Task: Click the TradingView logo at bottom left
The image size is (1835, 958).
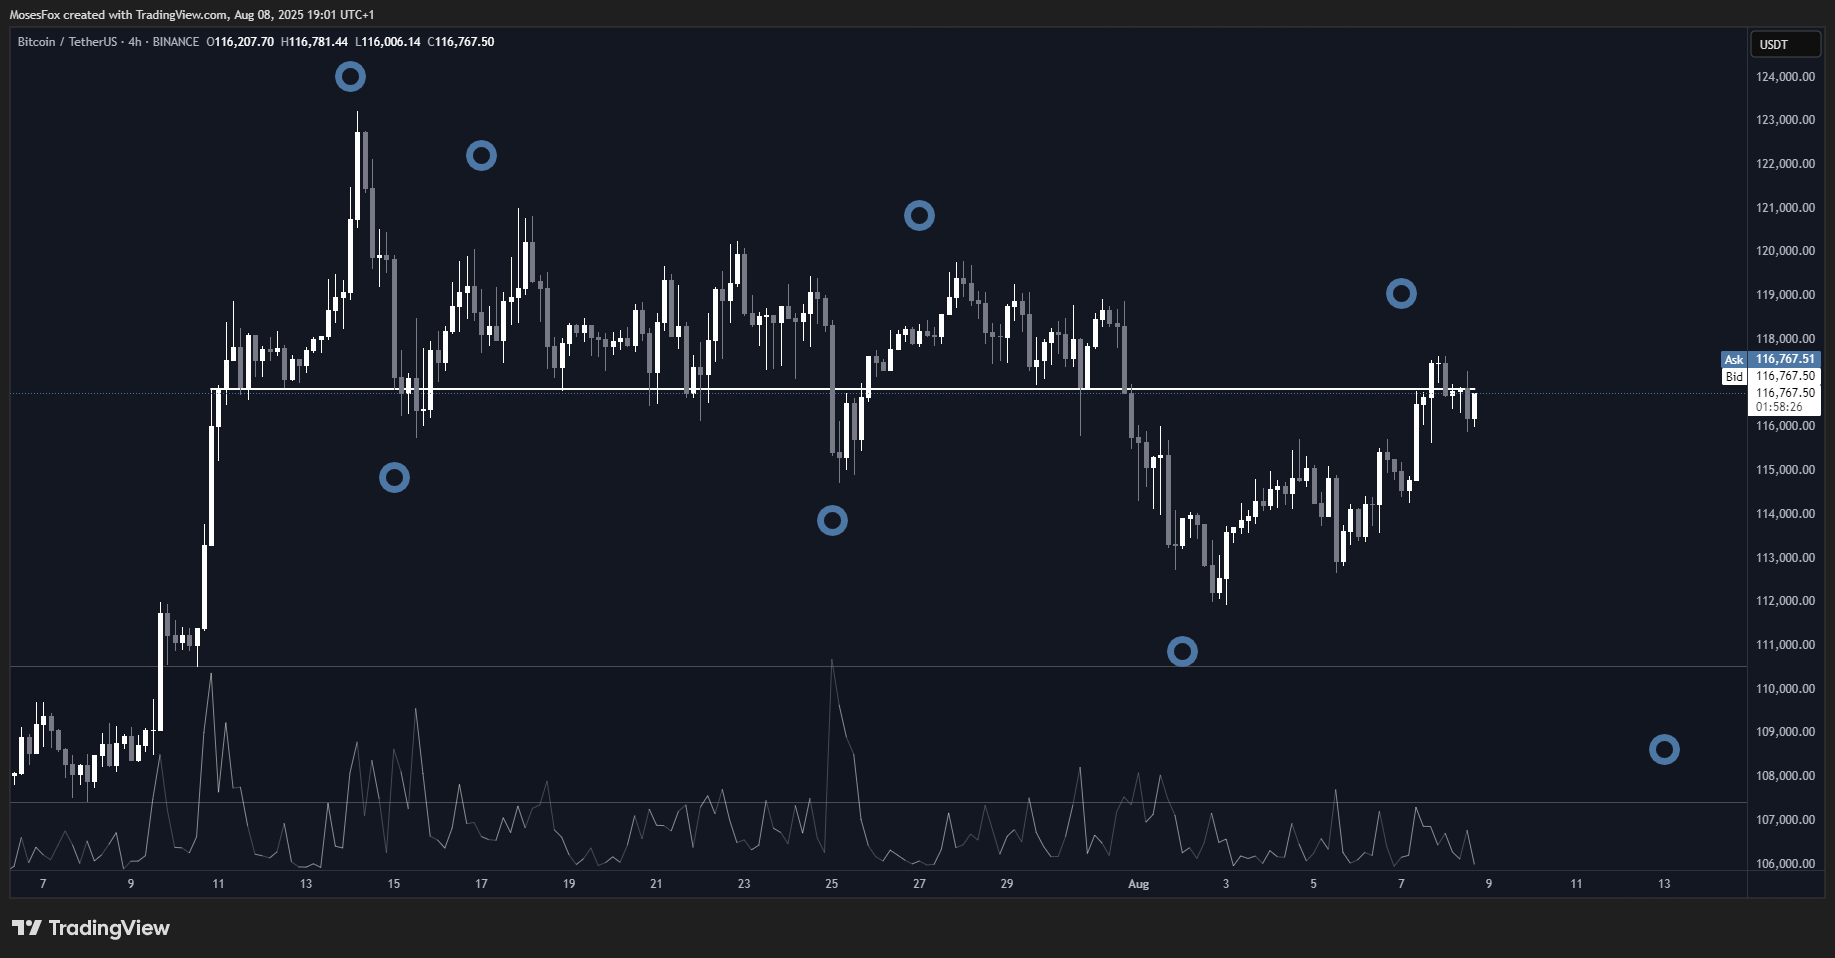Action: (91, 928)
